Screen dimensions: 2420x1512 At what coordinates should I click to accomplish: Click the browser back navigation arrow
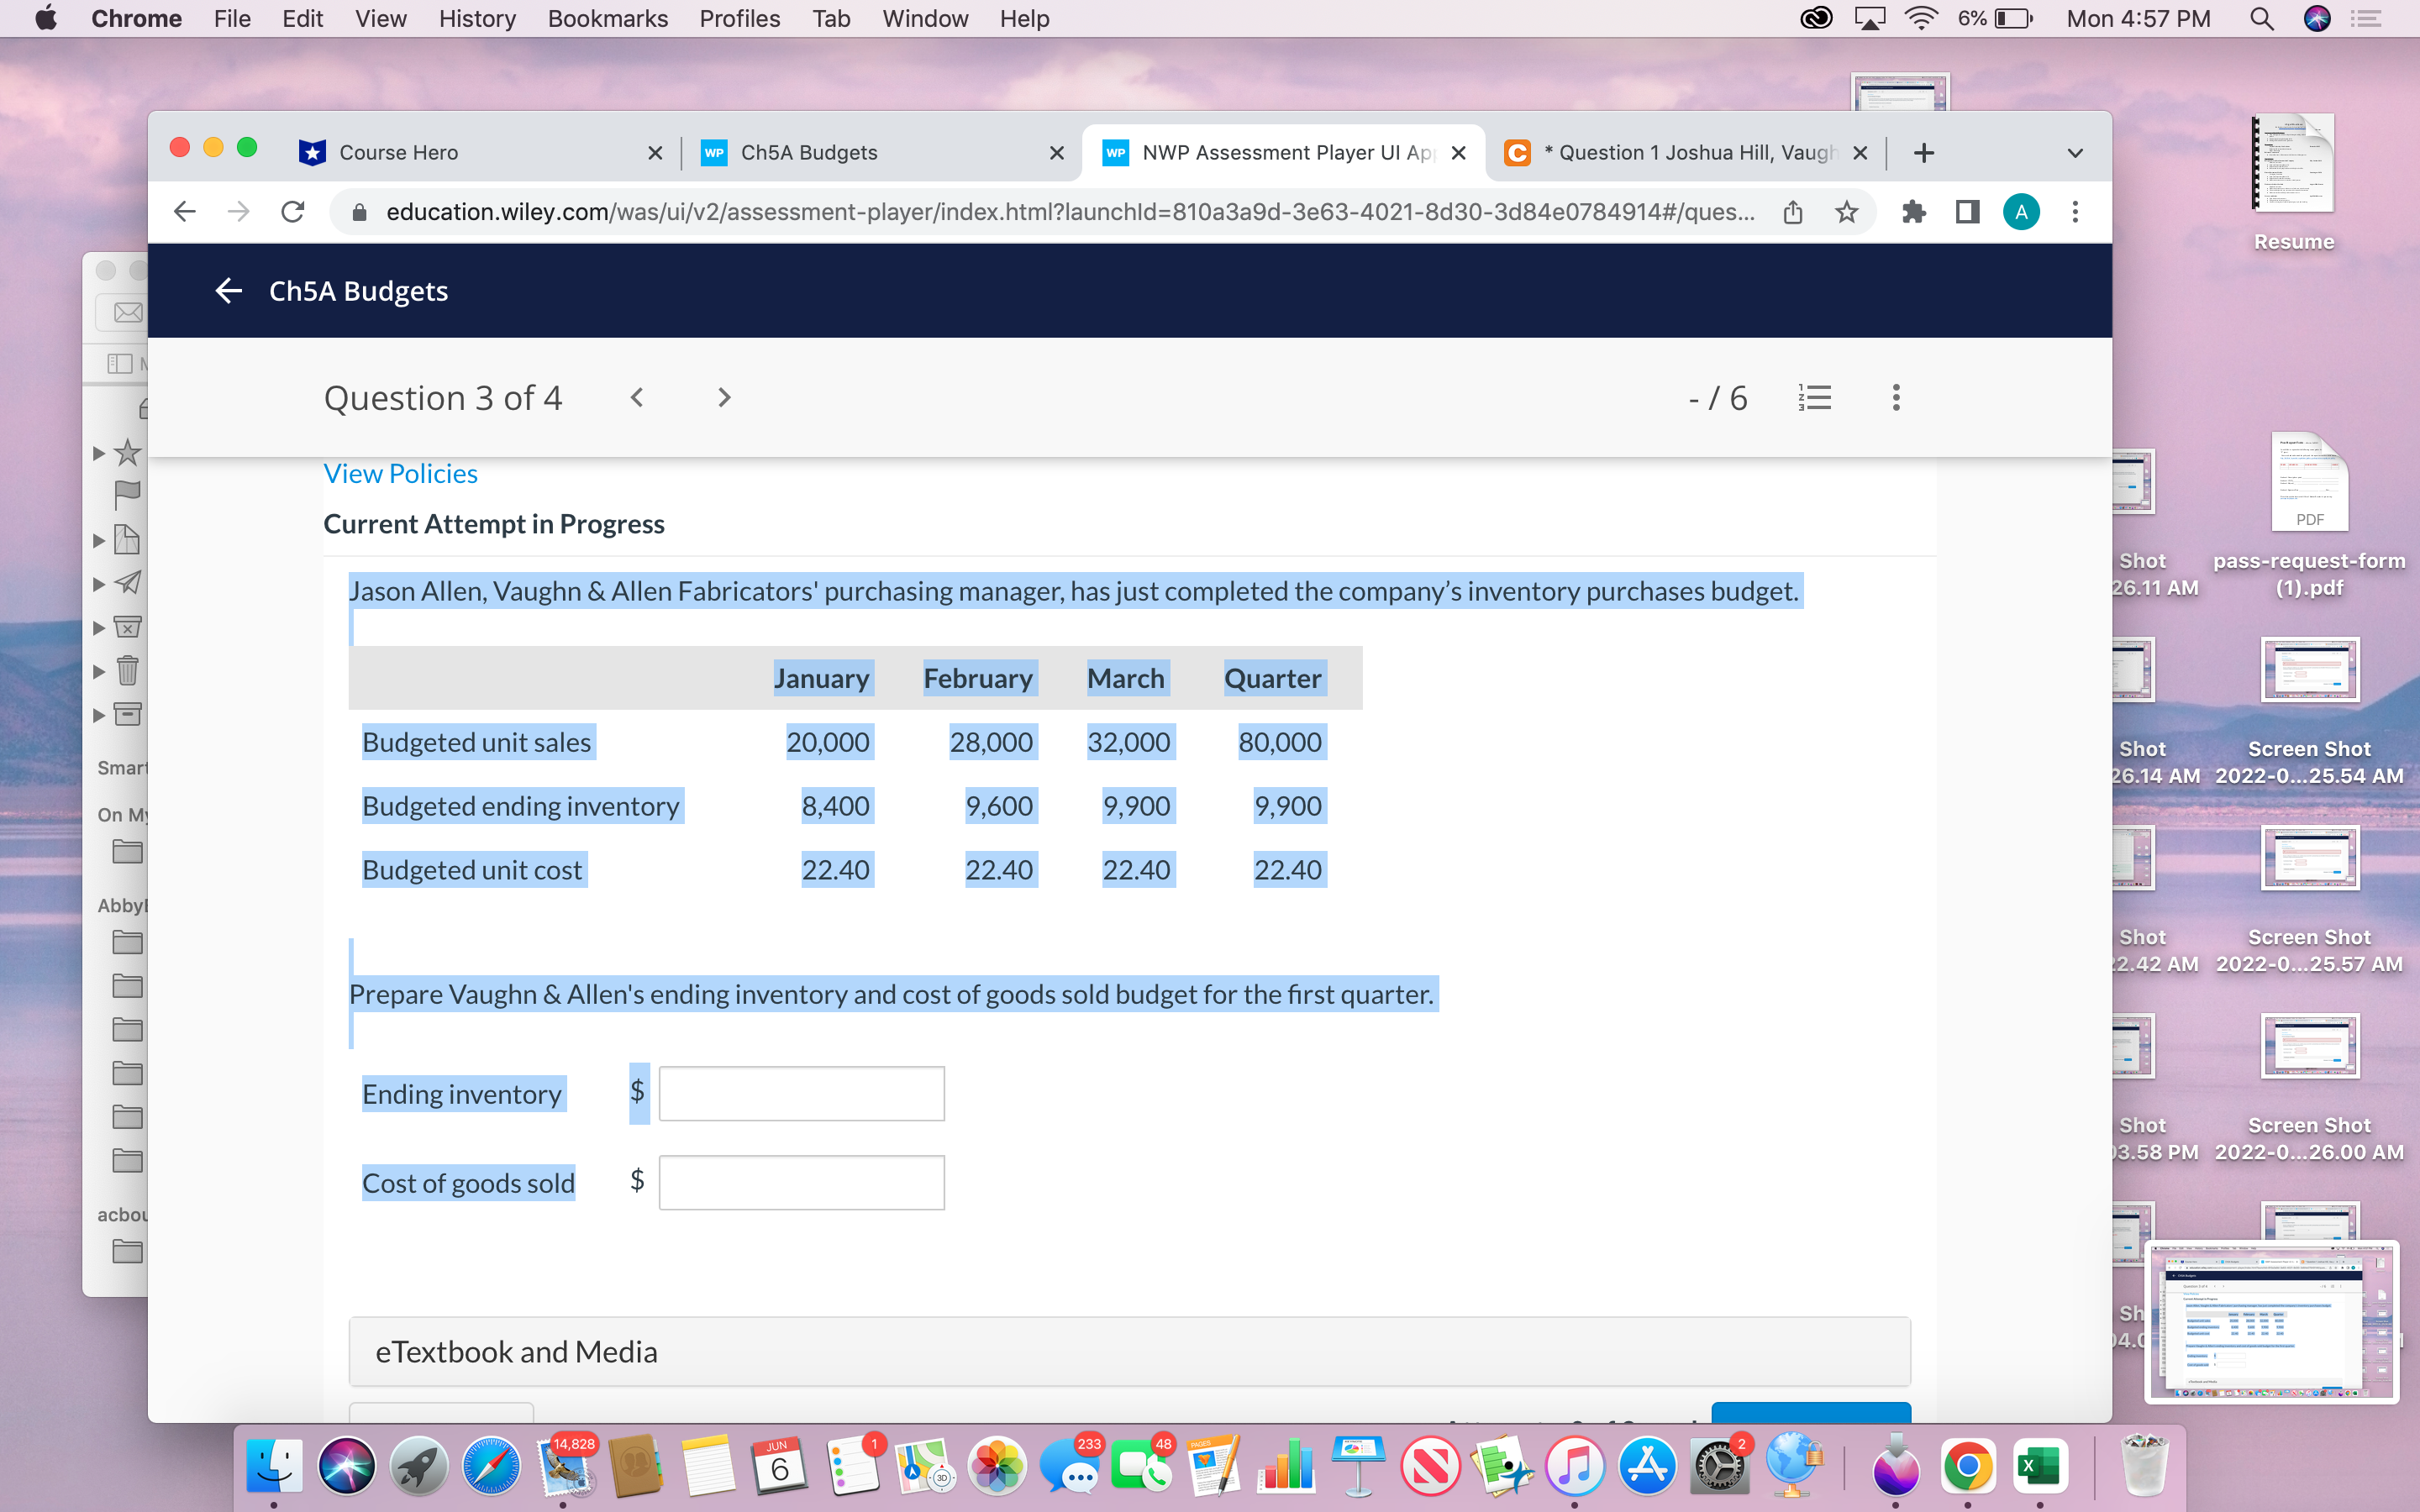coord(185,211)
